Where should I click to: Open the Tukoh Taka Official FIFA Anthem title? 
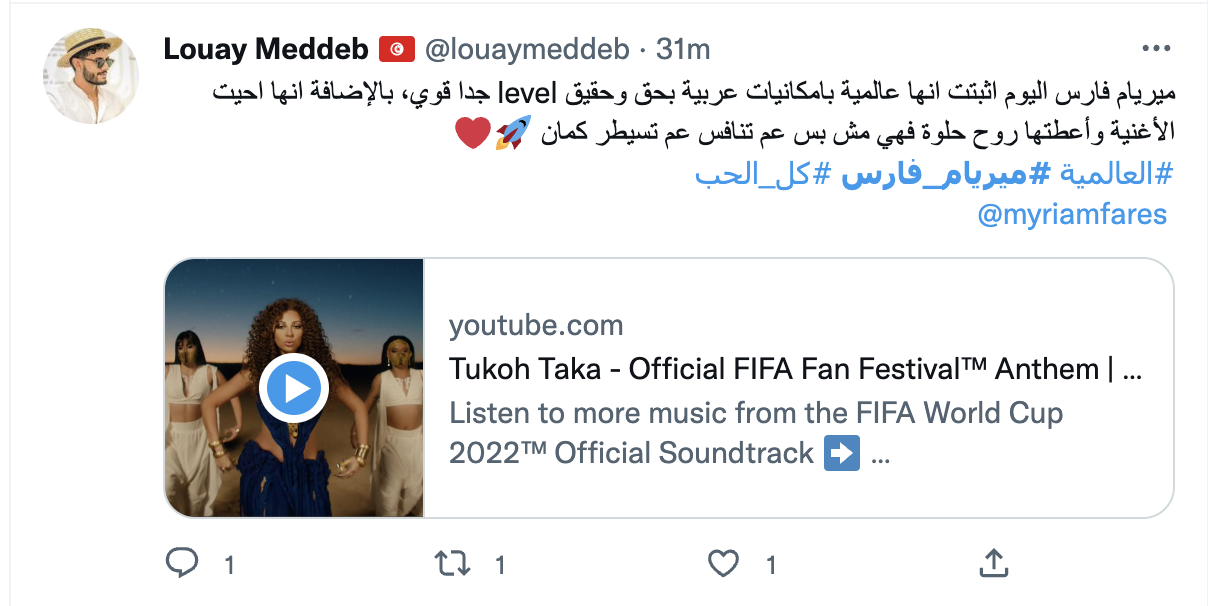pyautogui.click(x=795, y=369)
